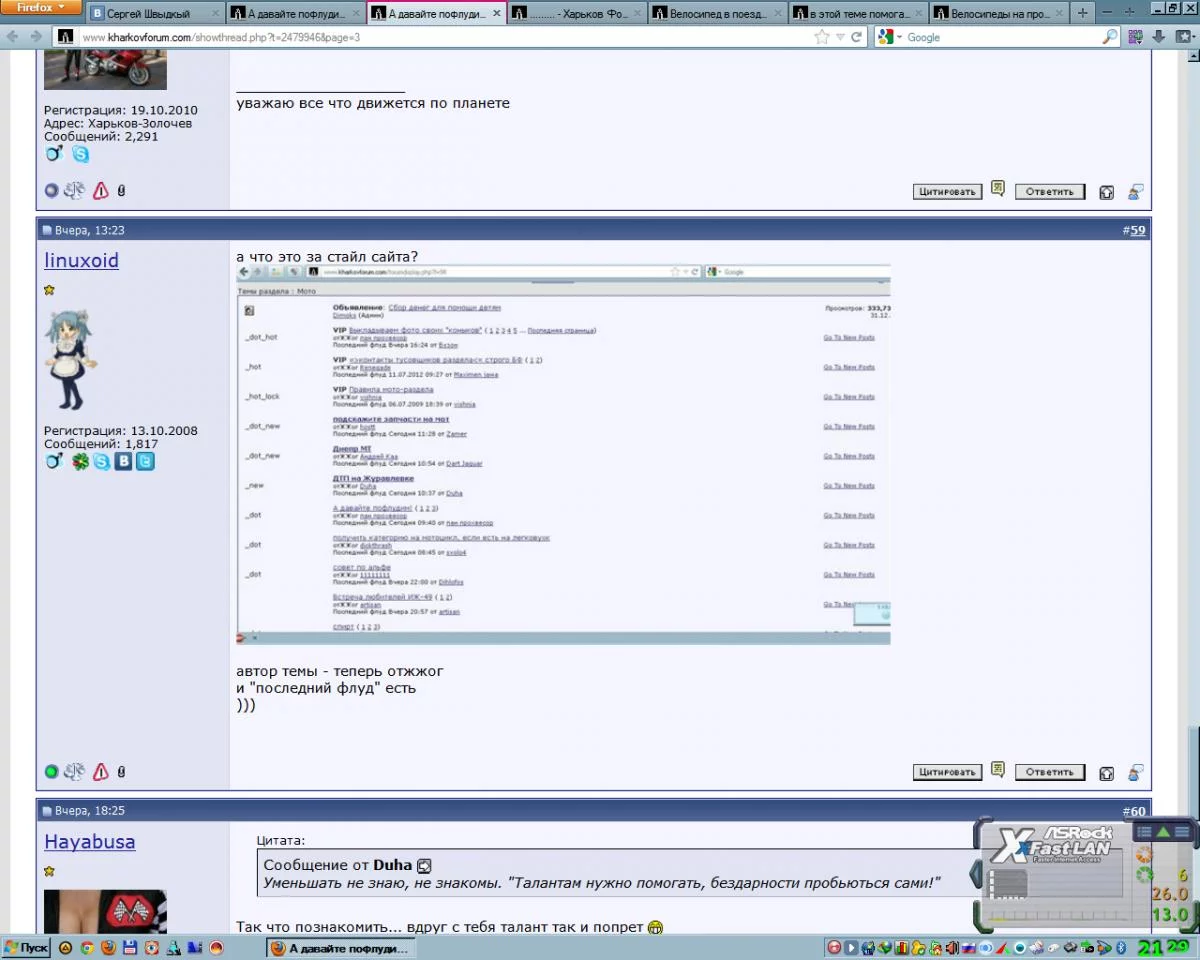The width and height of the screenshot is (1200, 960).
Task: Click the search magnifier icon
Action: (x=1110, y=37)
